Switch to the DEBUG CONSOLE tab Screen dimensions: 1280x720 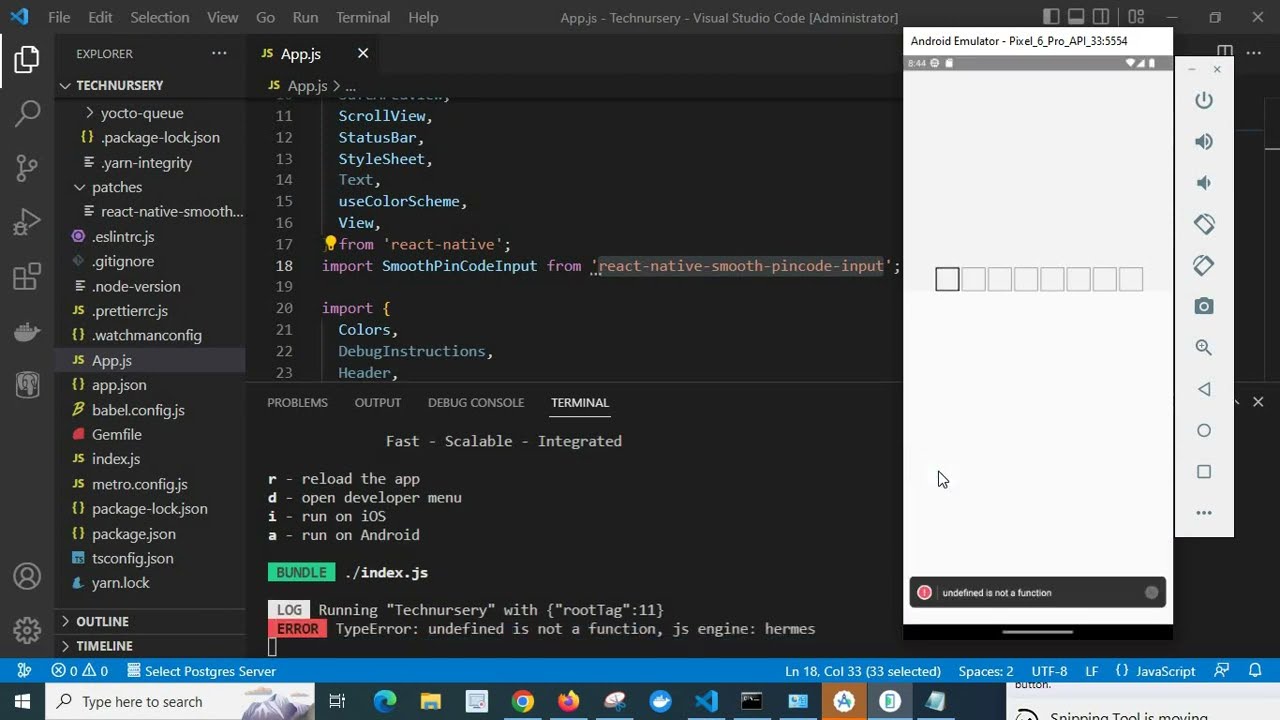tap(476, 402)
